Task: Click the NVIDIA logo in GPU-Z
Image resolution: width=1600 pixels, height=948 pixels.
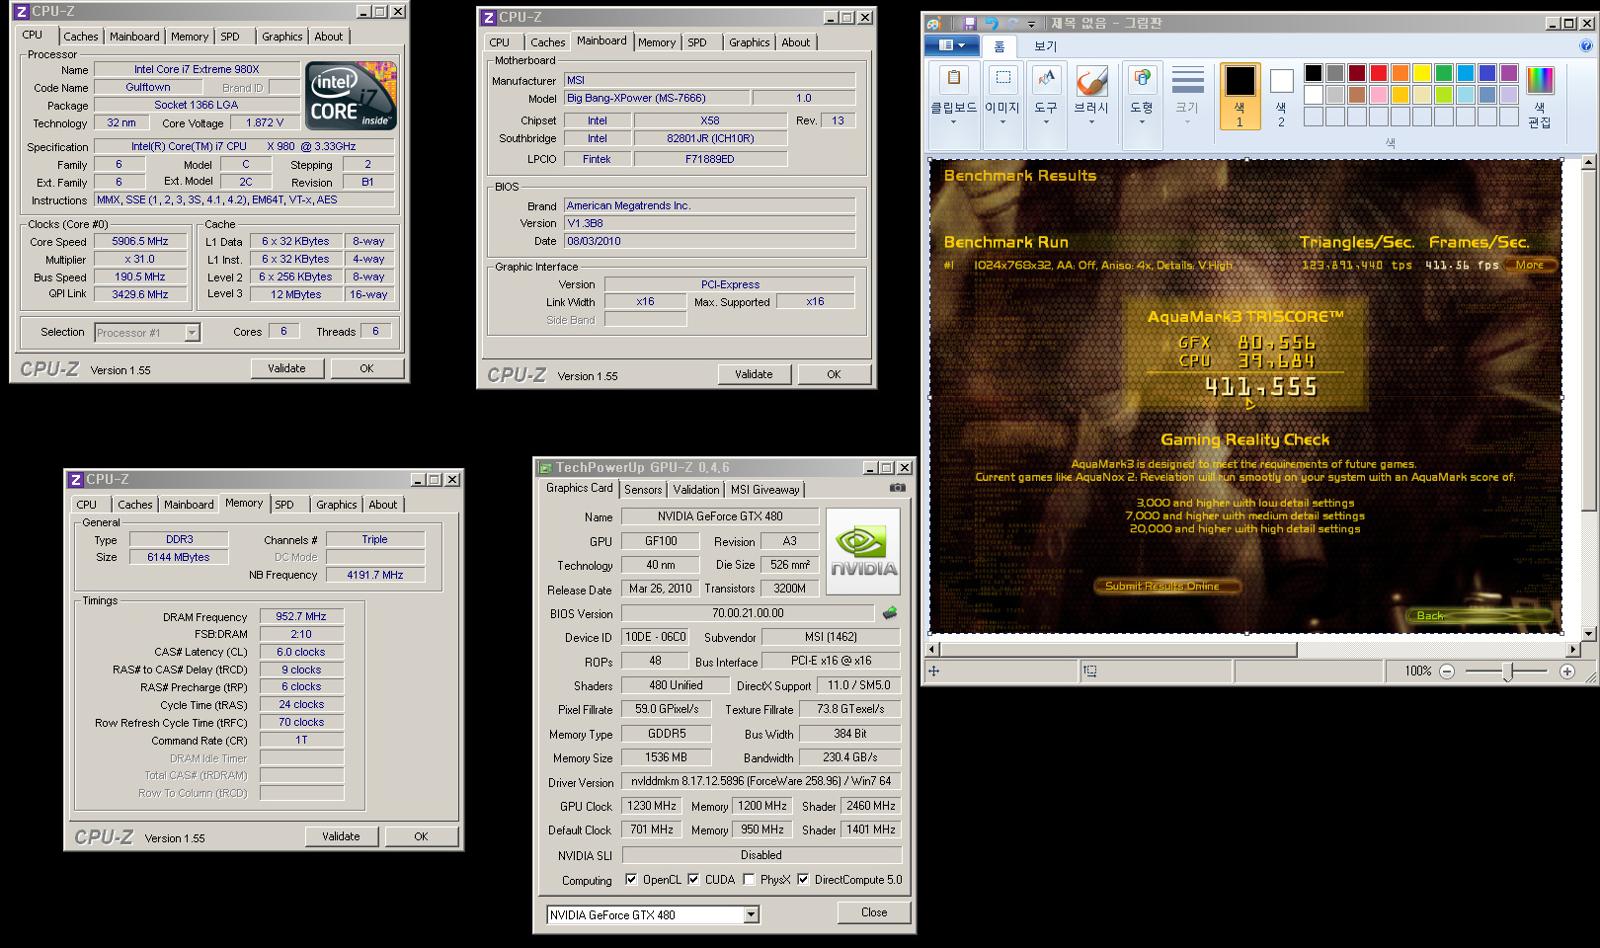Action: click(x=863, y=551)
